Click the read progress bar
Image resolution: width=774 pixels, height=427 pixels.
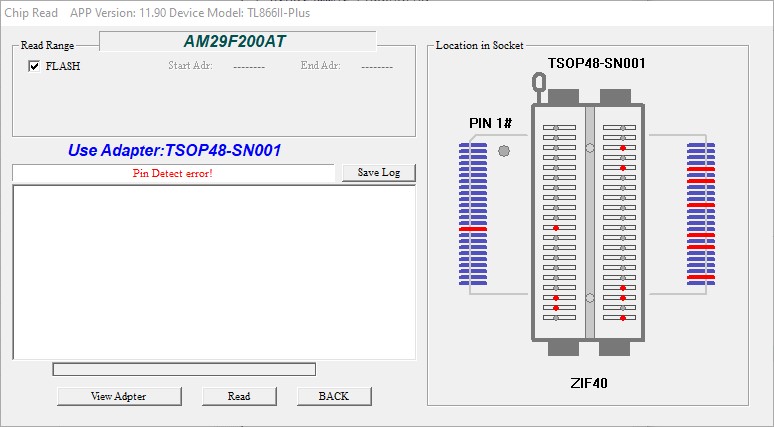pyautogui.click(x=184, y=369)
